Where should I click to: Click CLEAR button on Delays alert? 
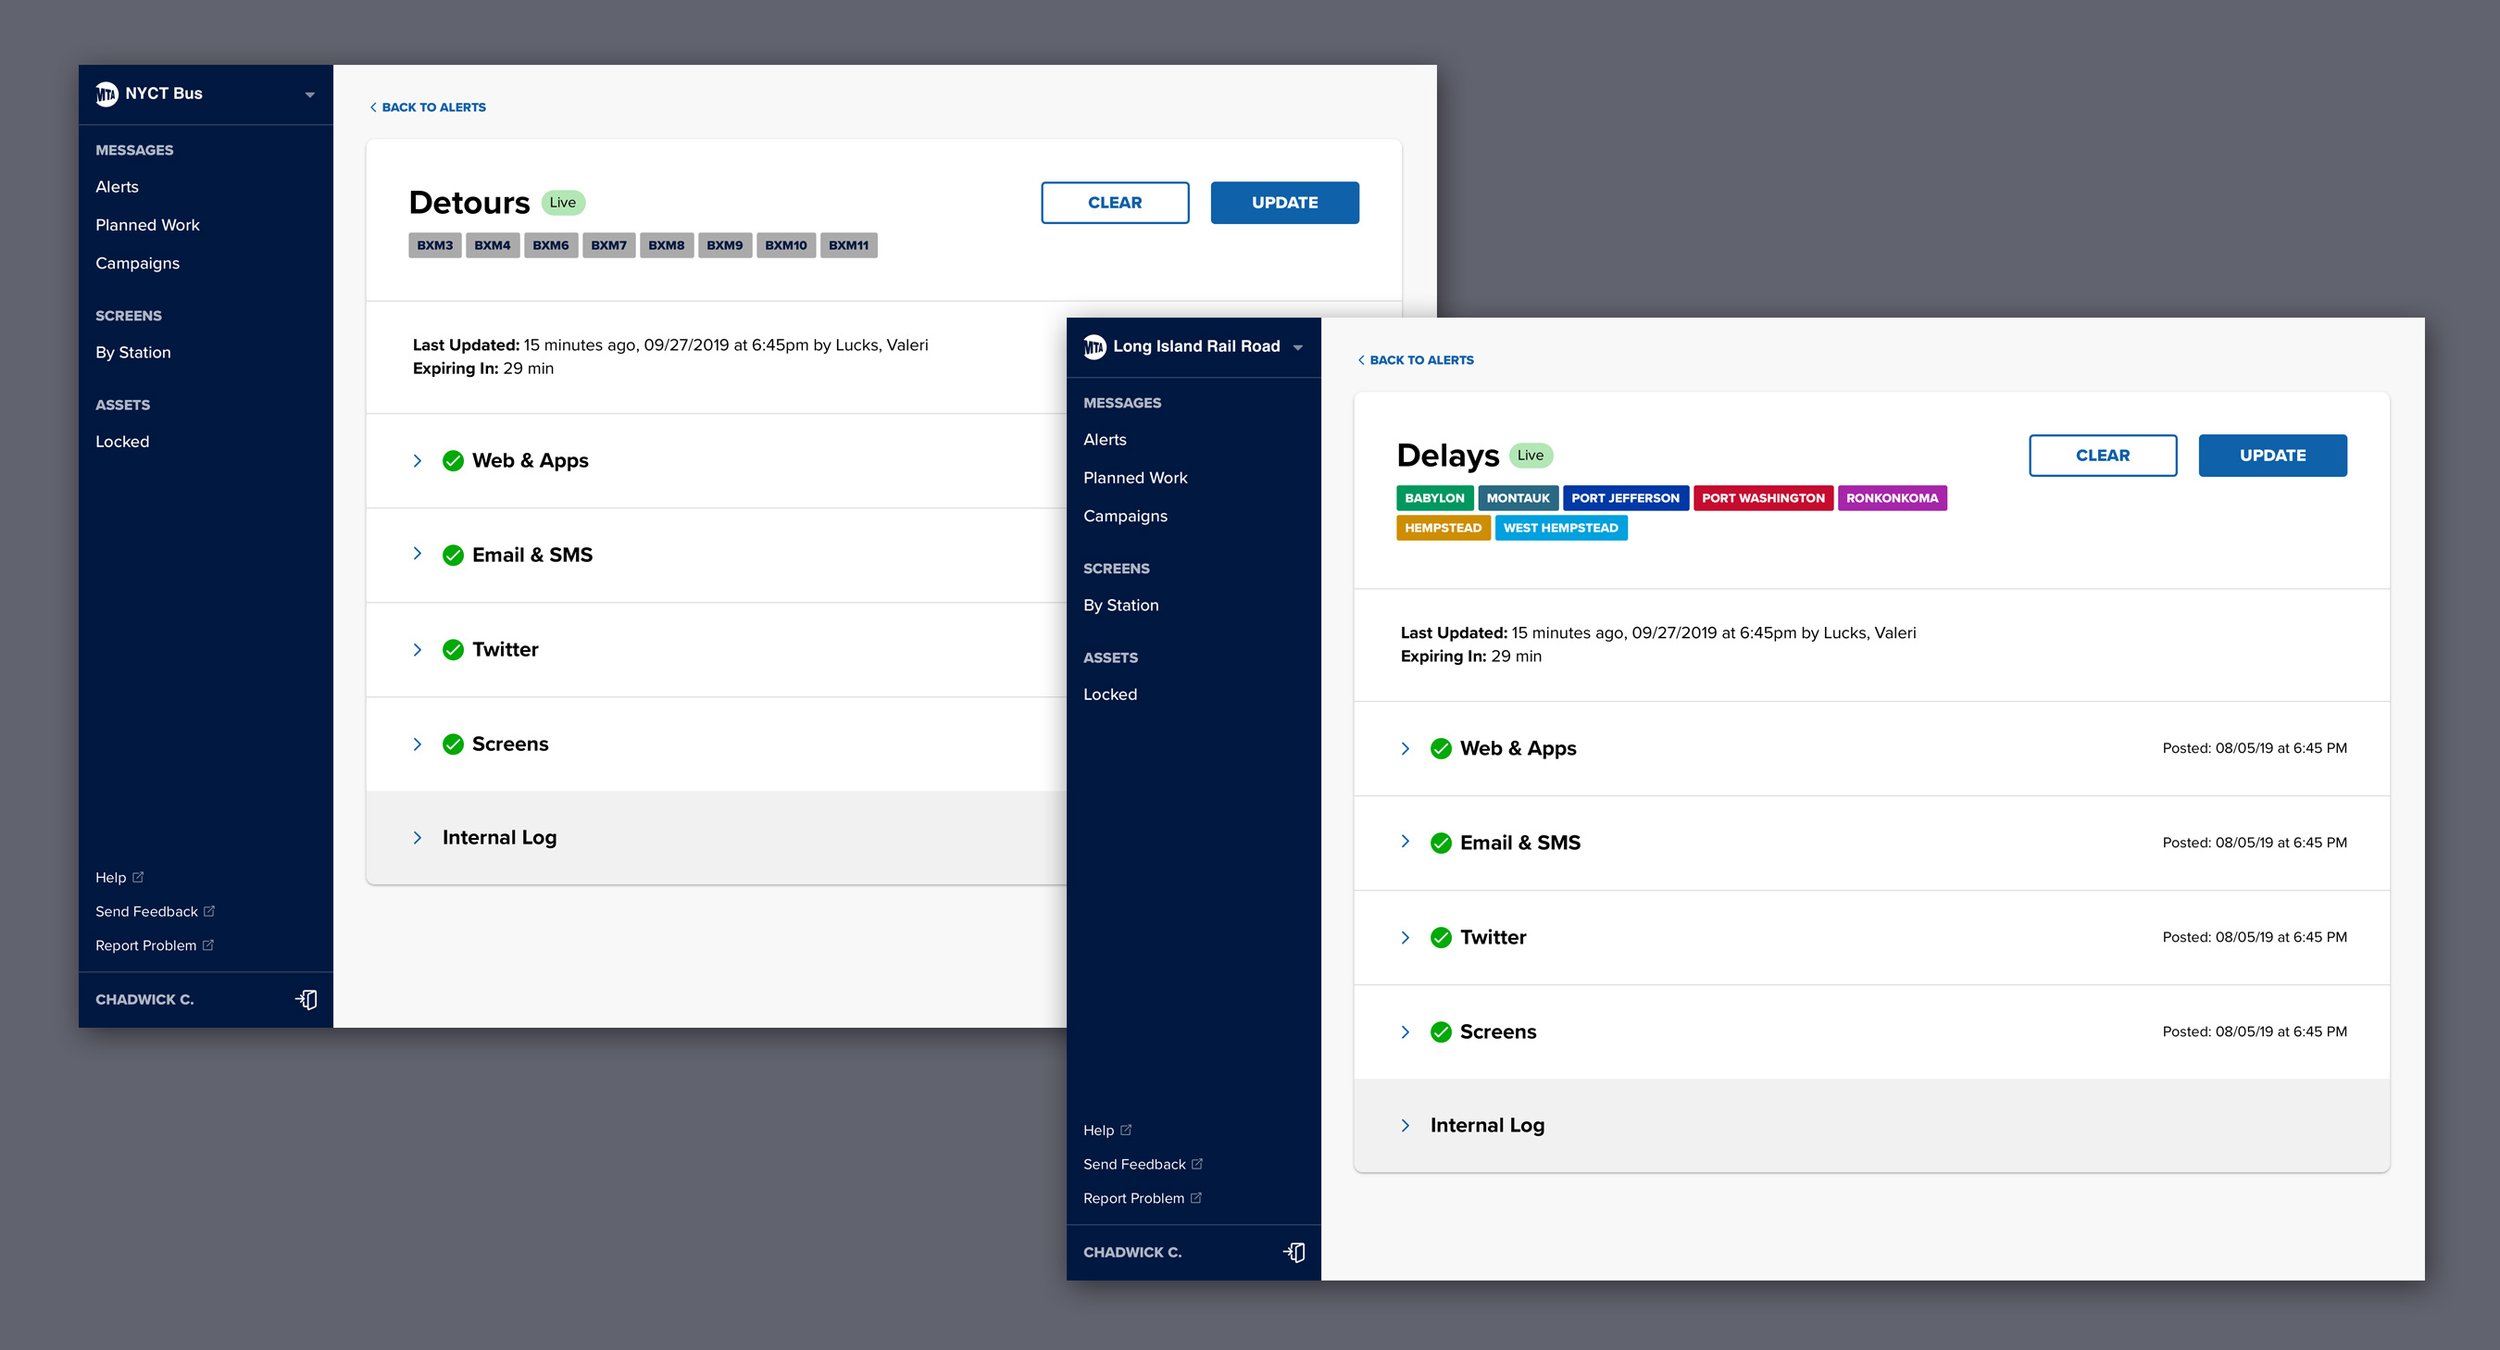point(2103,456)
